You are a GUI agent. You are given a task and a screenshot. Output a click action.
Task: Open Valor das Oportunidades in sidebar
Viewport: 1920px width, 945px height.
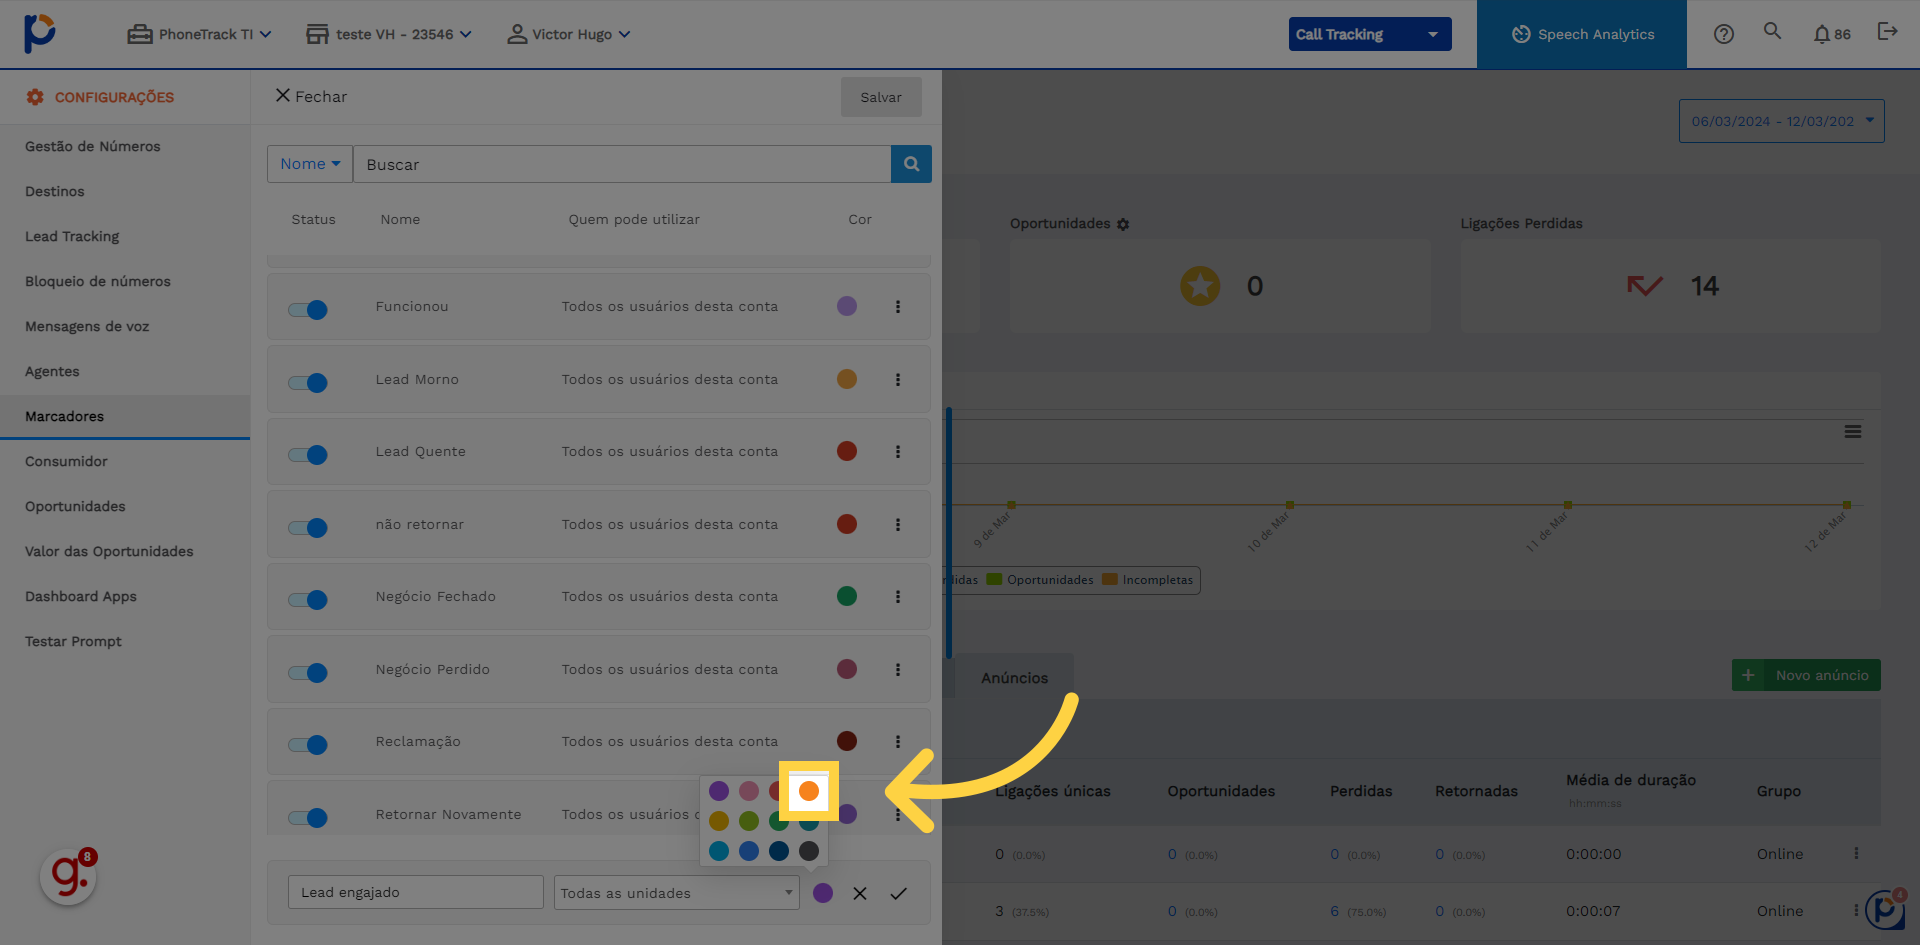[109, 551]
